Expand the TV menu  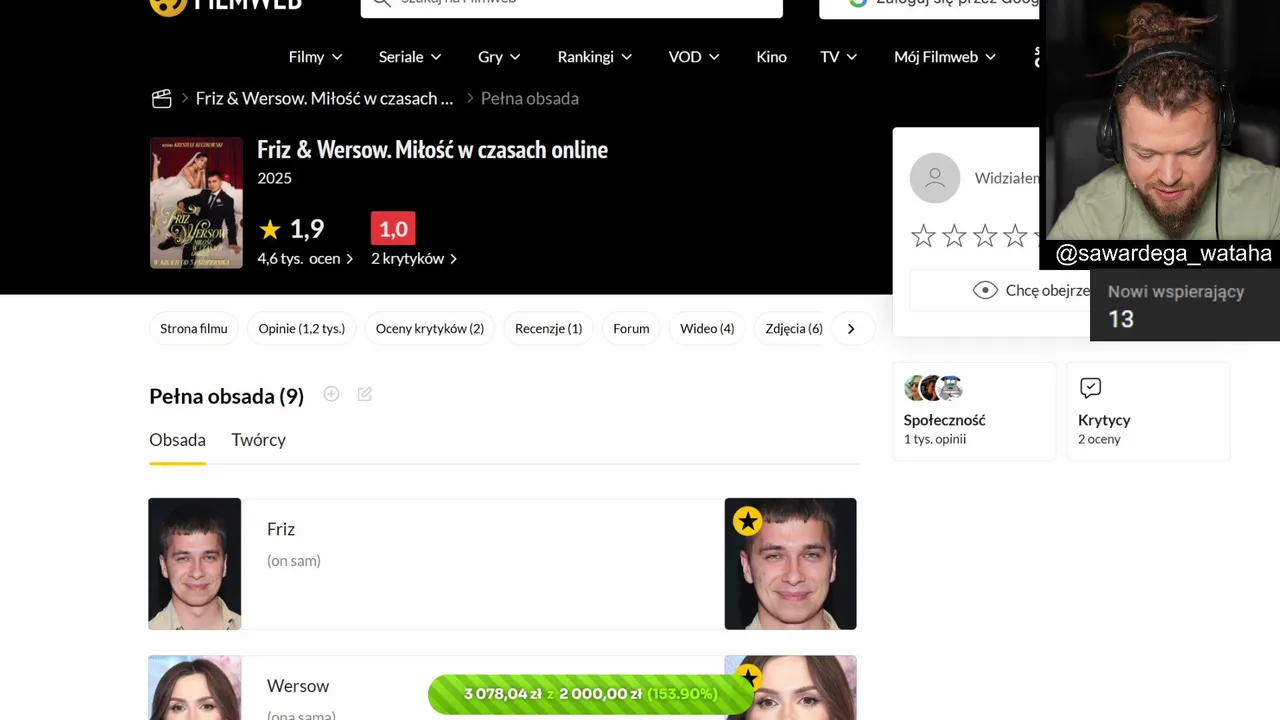(x=839, y=57)
